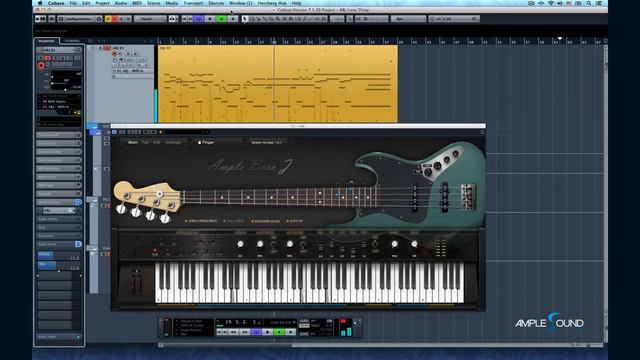Expand the Equalizers Inspector section

coord(59,236)
